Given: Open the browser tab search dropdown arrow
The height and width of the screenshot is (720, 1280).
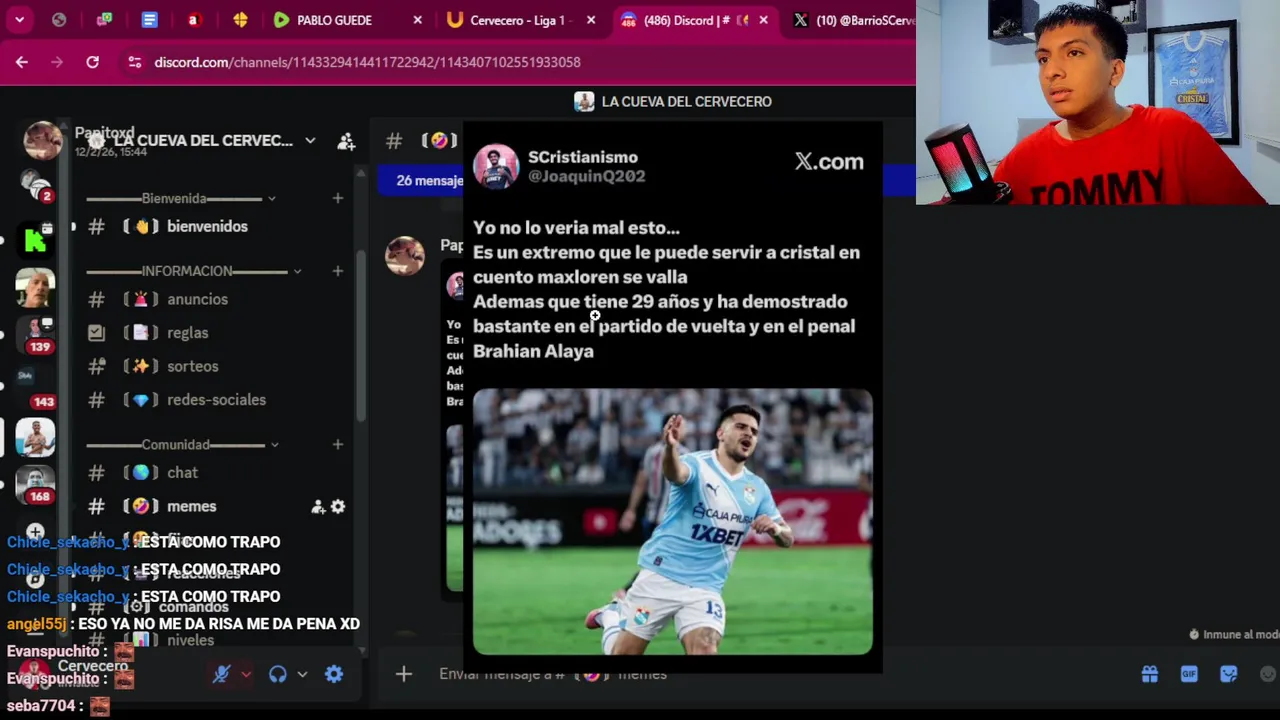Looking at the screenshot, I should pos(19,20).
